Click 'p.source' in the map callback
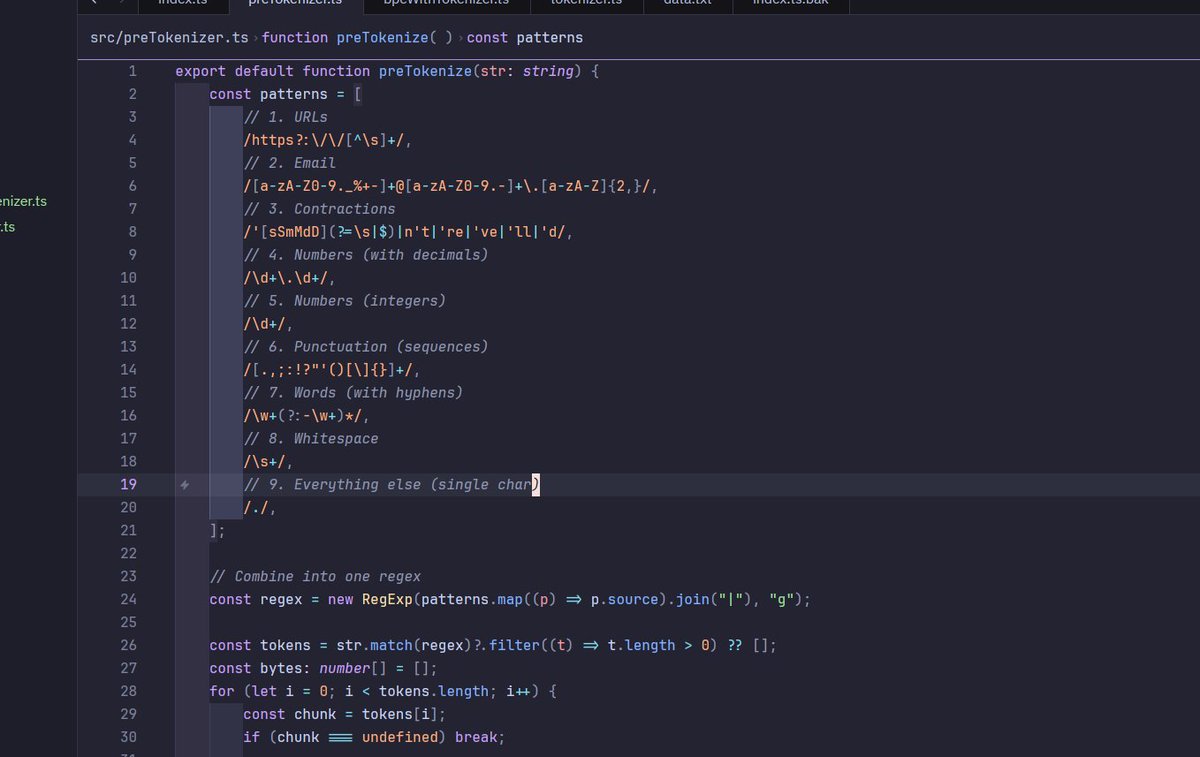 pos(623,600)
